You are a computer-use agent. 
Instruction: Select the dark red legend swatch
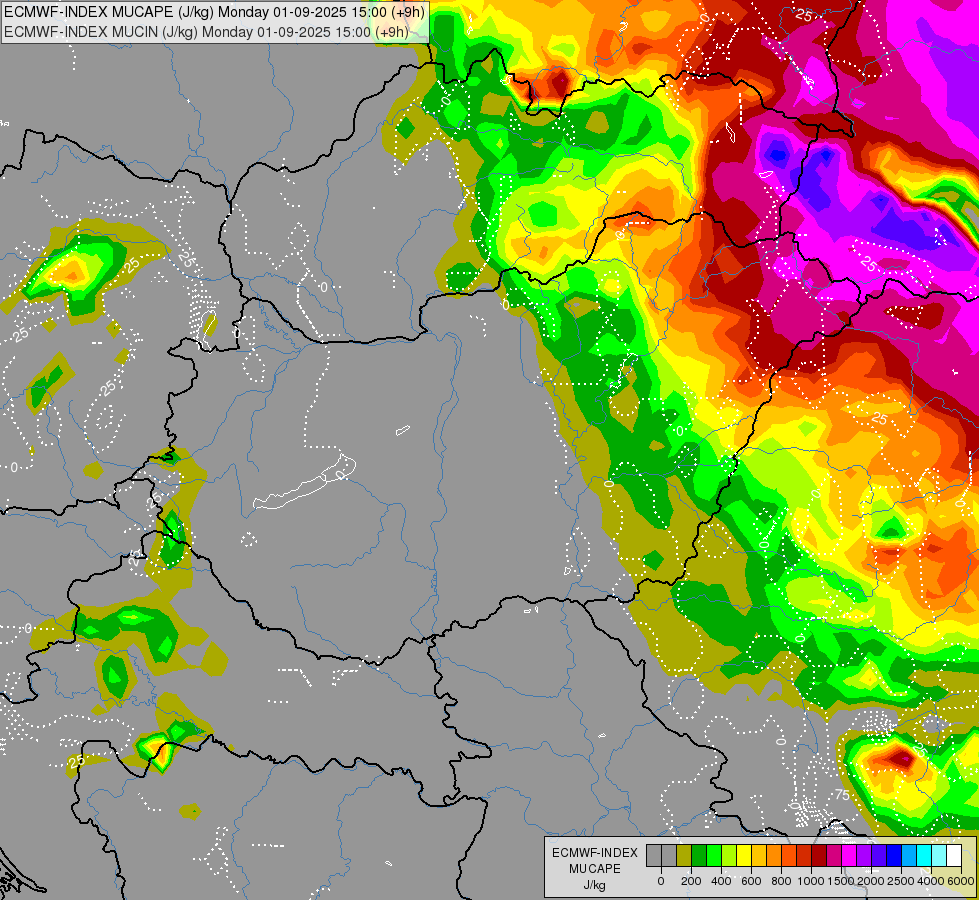click(x=819, y=855)
